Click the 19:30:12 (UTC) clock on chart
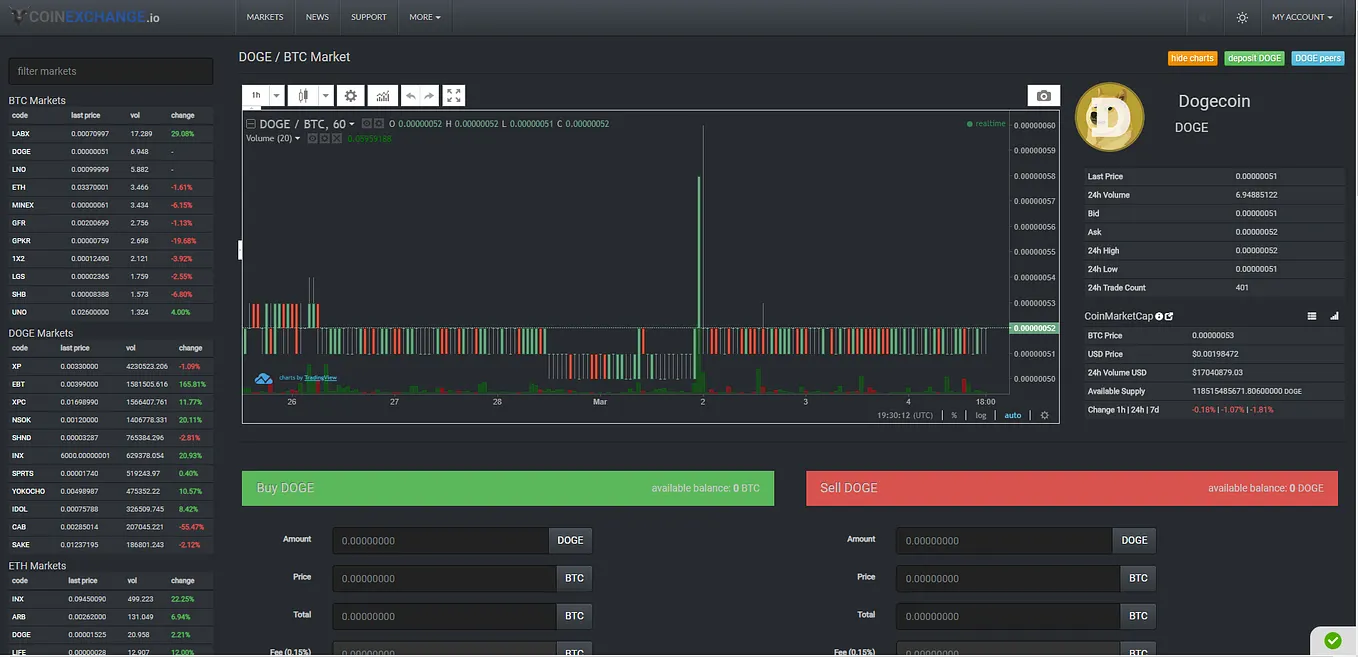Screen dimensions: 1358x657 tap(905, 415)
